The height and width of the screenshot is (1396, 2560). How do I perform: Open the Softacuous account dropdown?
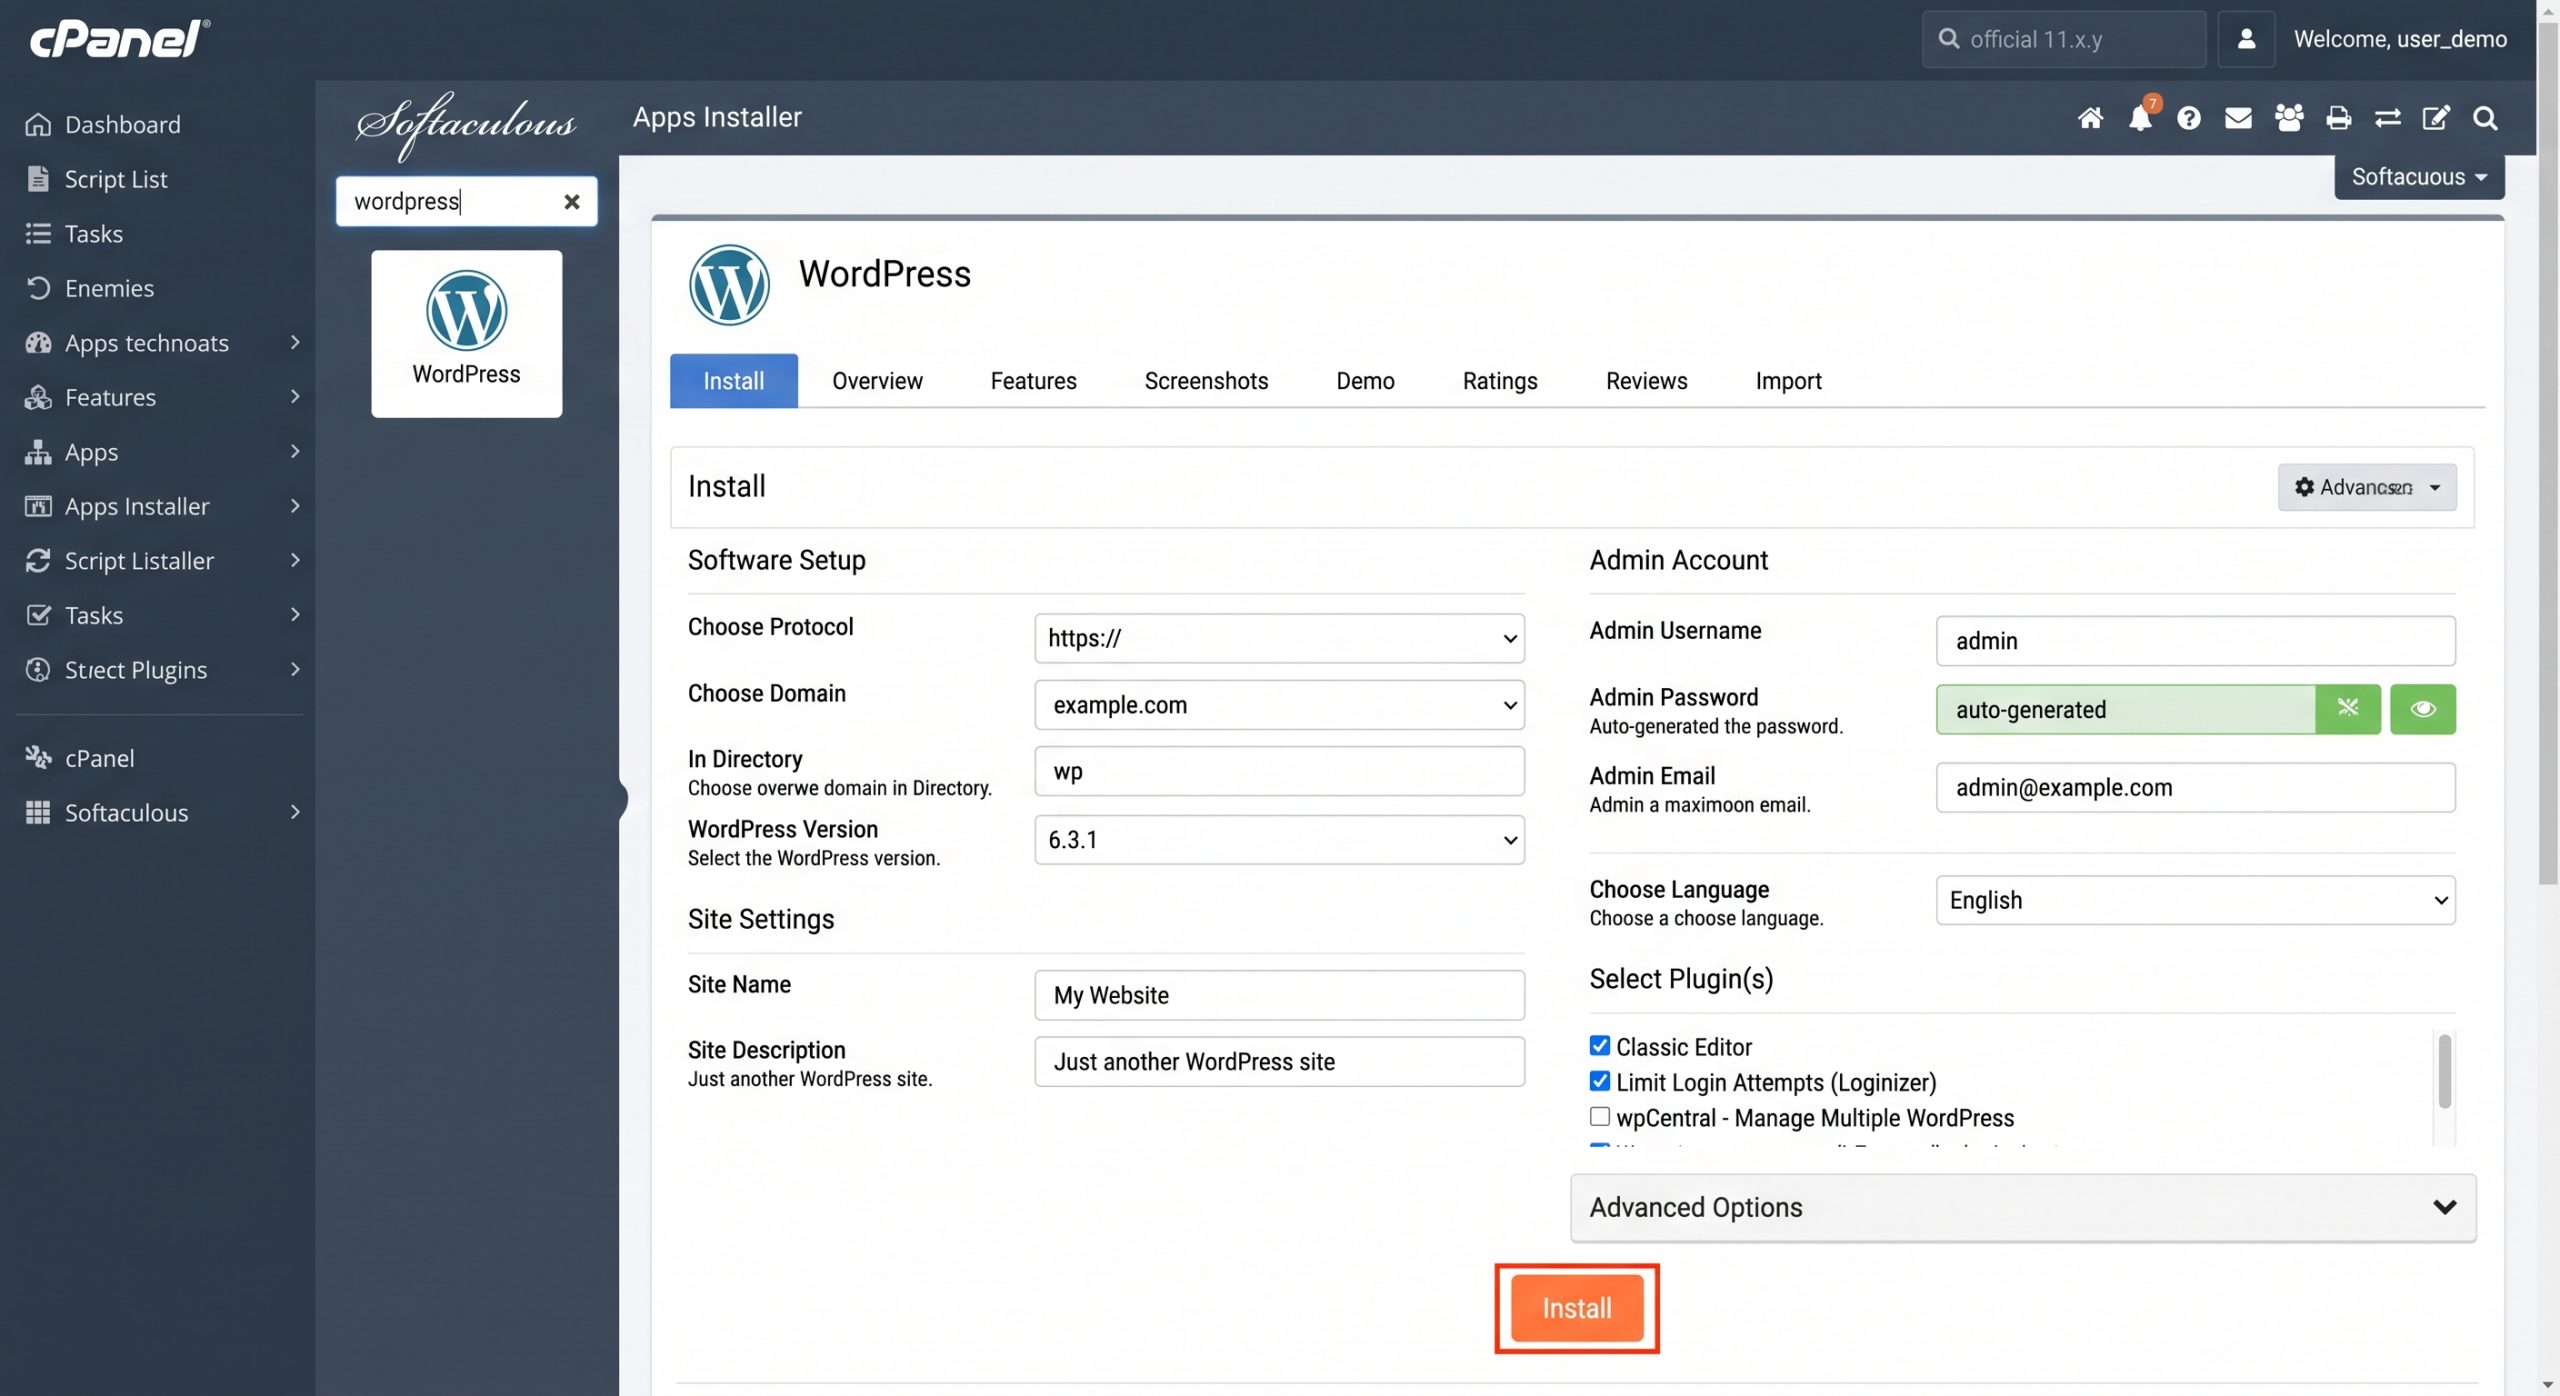(x=2419, y=177)
